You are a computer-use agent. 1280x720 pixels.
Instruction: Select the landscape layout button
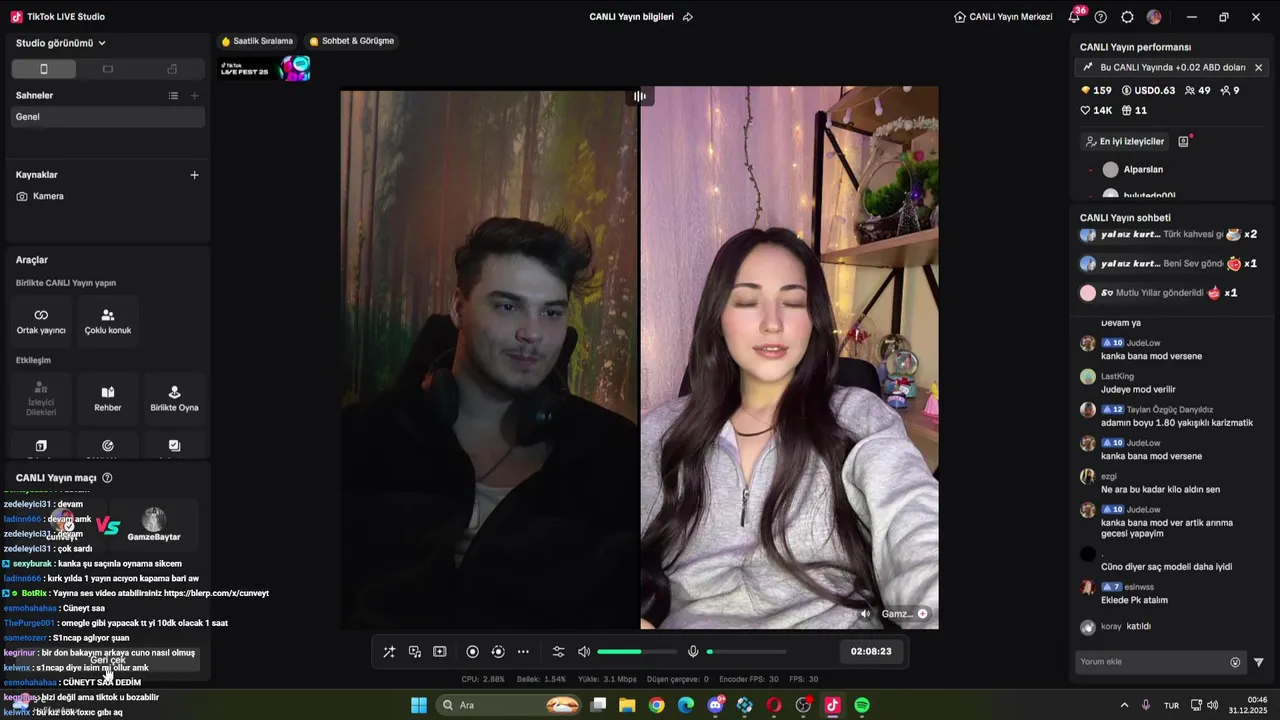(108, 69)
